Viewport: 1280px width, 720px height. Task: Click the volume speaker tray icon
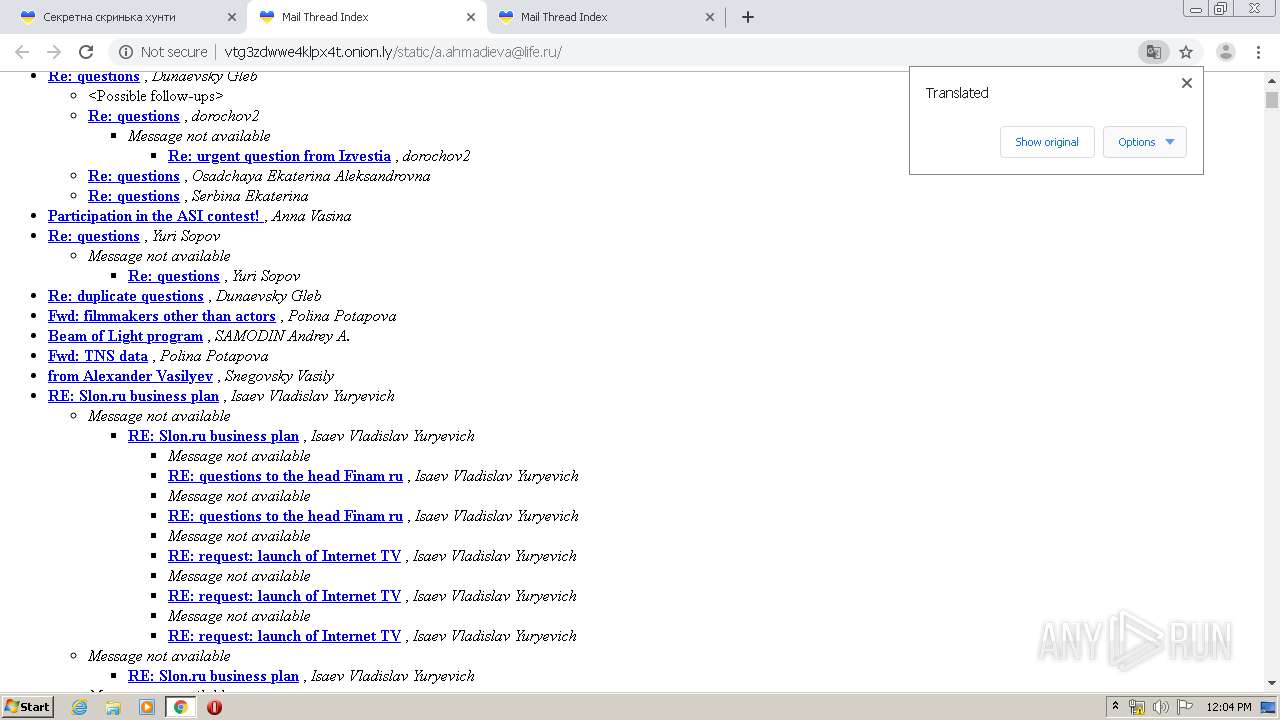(x=1161, y=707)
